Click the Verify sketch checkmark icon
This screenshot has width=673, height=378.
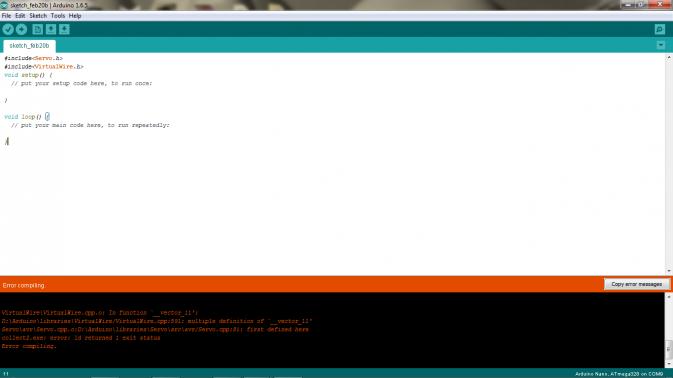click(x=8, y=29)
